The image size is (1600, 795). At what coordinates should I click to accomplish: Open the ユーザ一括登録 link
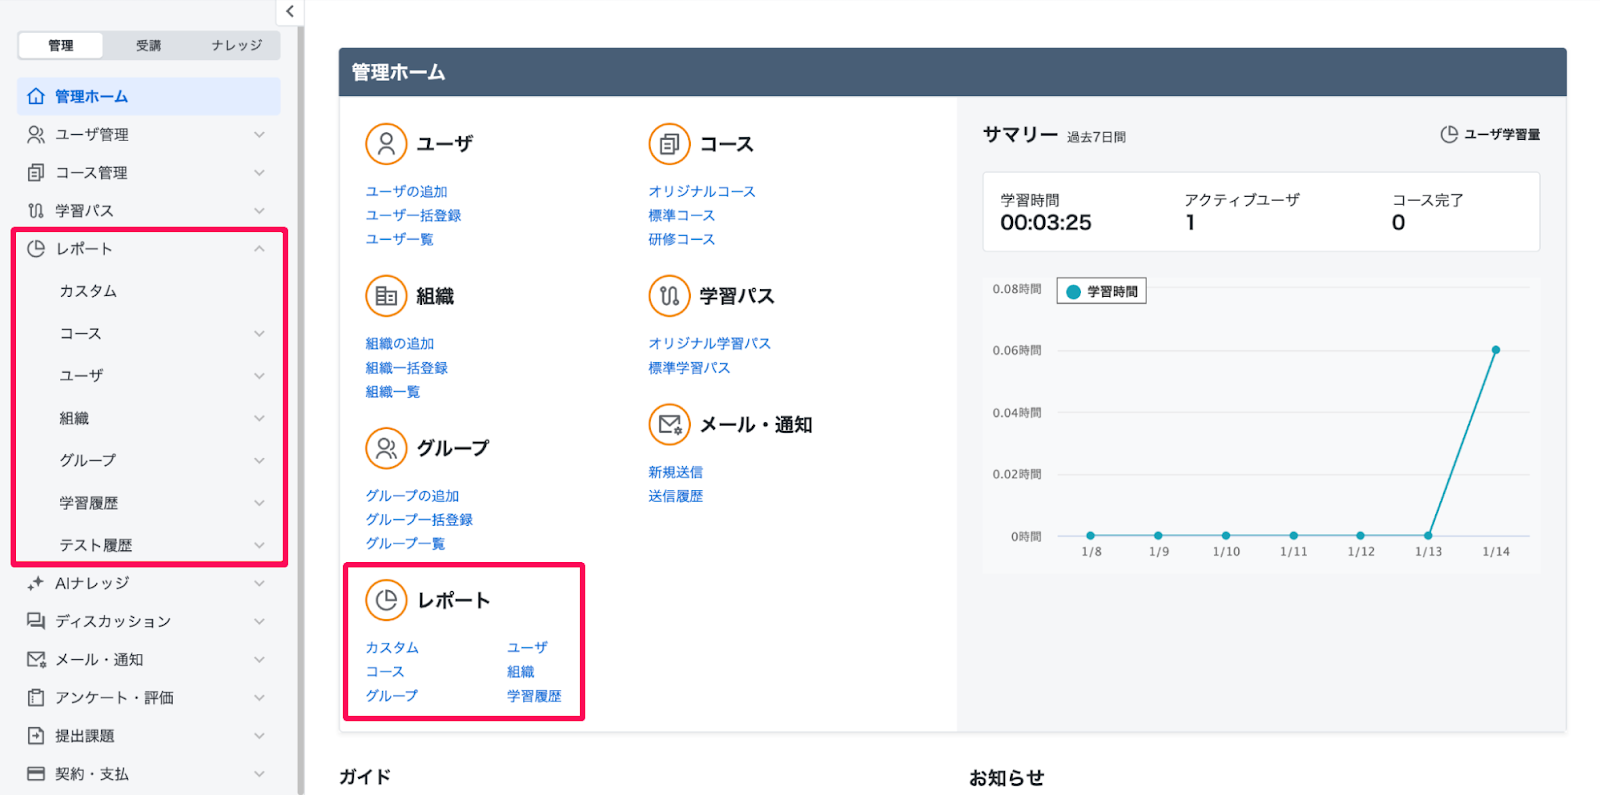(413, 215)
